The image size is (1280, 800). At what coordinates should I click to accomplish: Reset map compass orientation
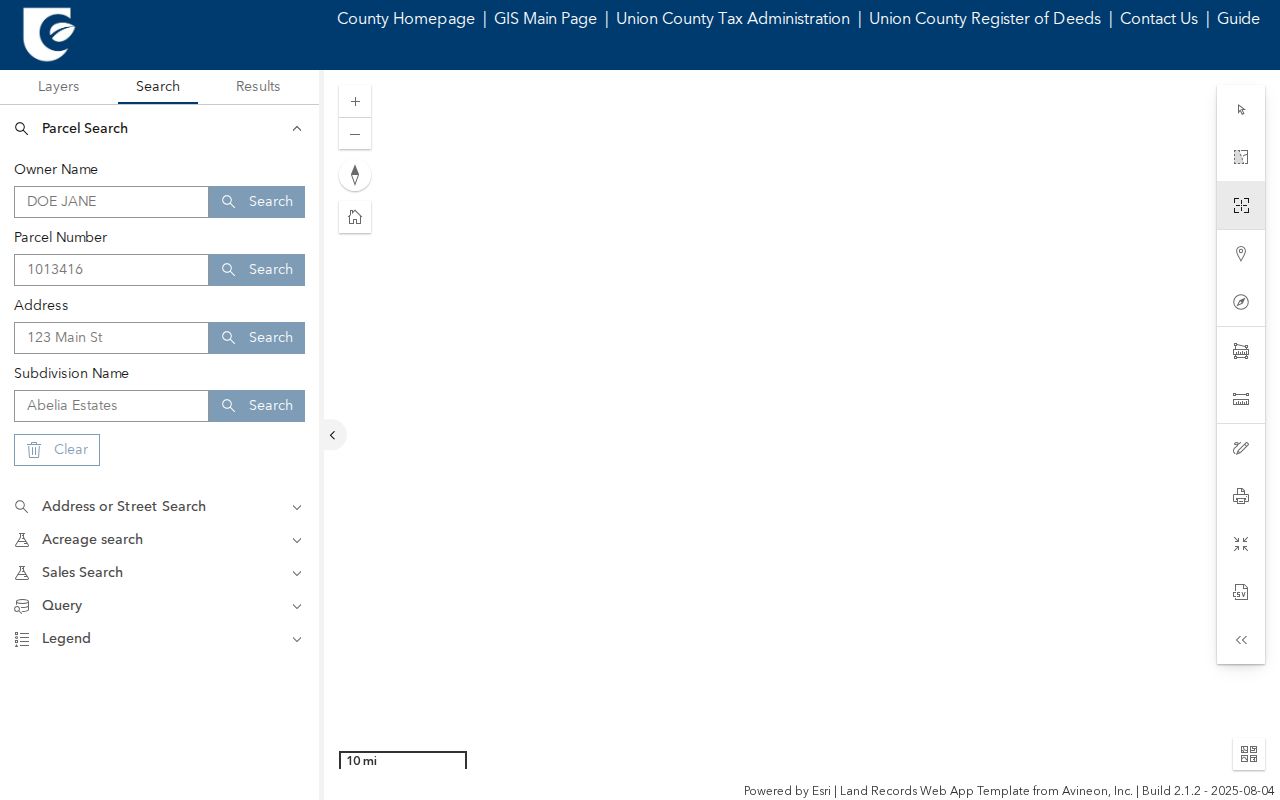pyautogui.click(x=355, y=176)
